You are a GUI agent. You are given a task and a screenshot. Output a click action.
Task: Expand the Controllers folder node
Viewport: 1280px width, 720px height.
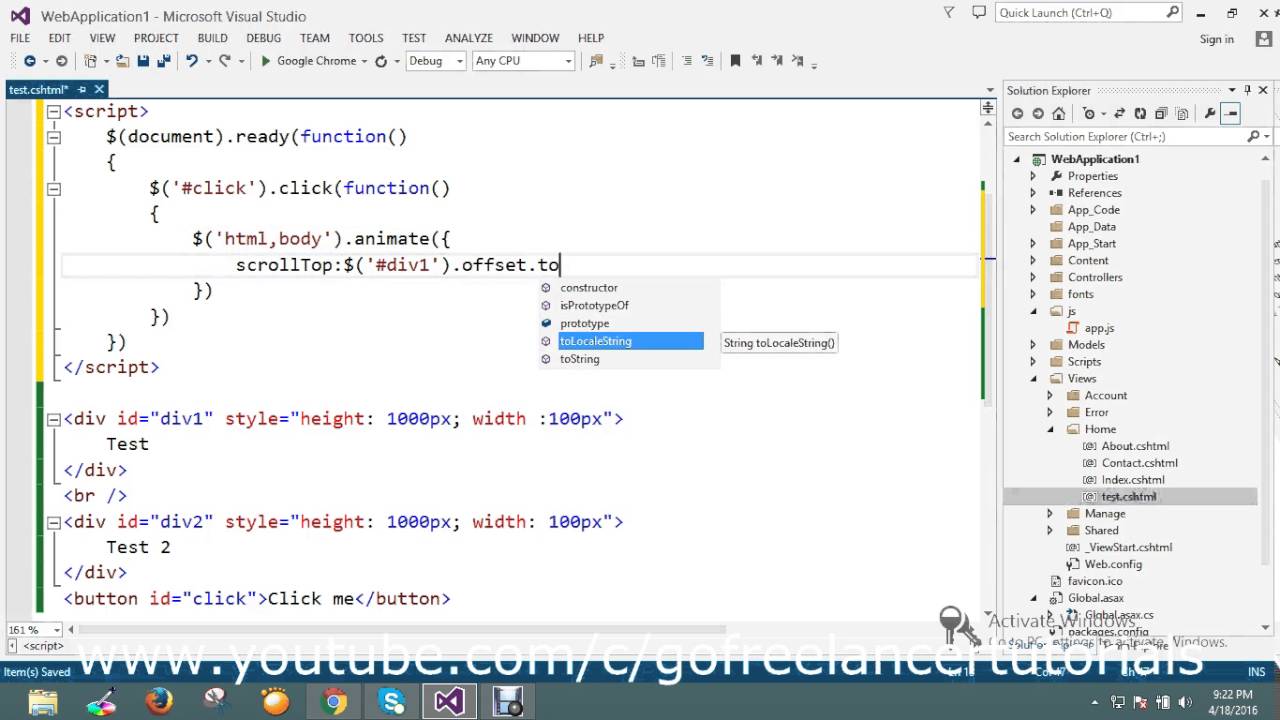(1033, 277)
